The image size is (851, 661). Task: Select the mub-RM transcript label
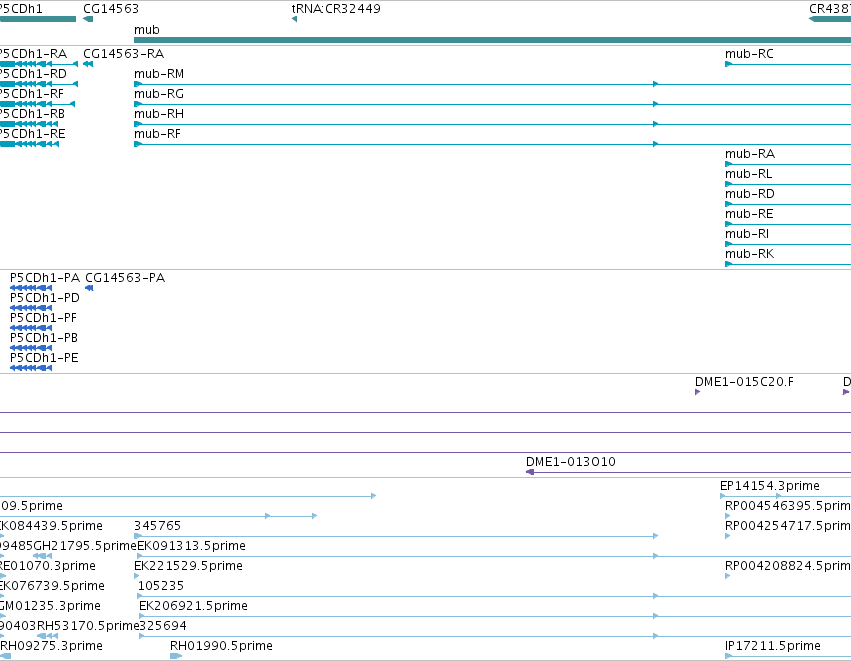(x=159, y=74)
